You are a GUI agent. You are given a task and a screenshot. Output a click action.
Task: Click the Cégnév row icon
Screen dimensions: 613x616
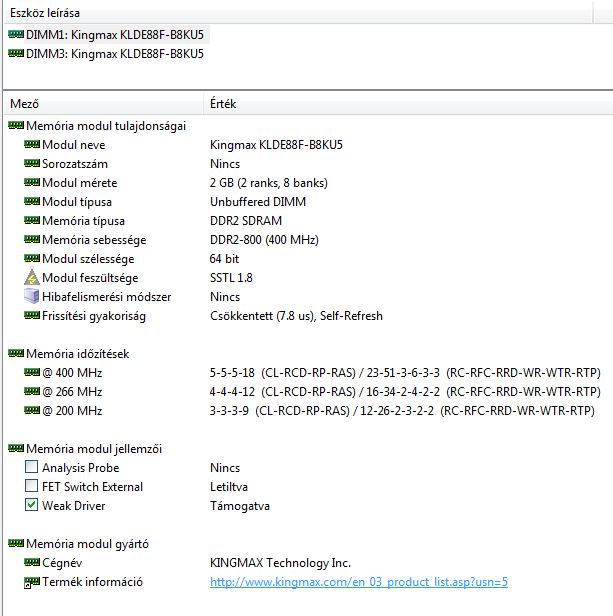click(x=32, y=563)
